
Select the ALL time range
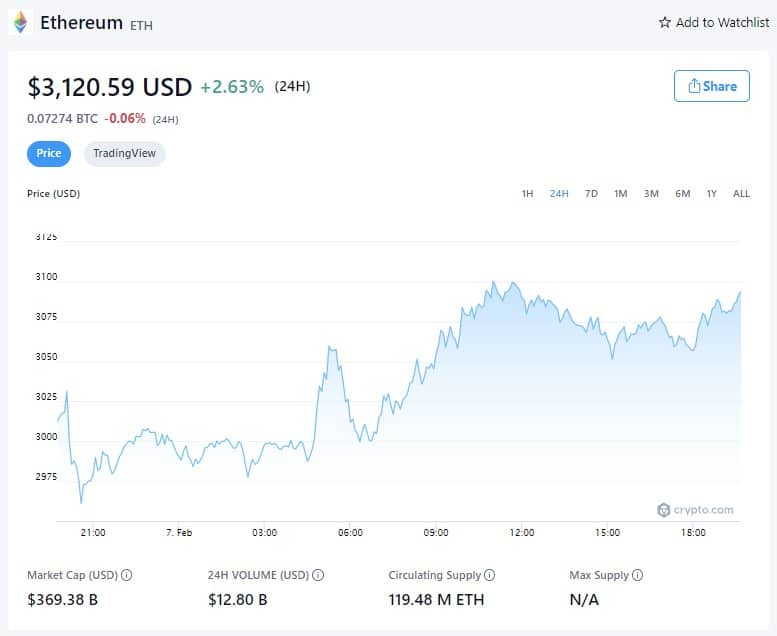[741, 194]
